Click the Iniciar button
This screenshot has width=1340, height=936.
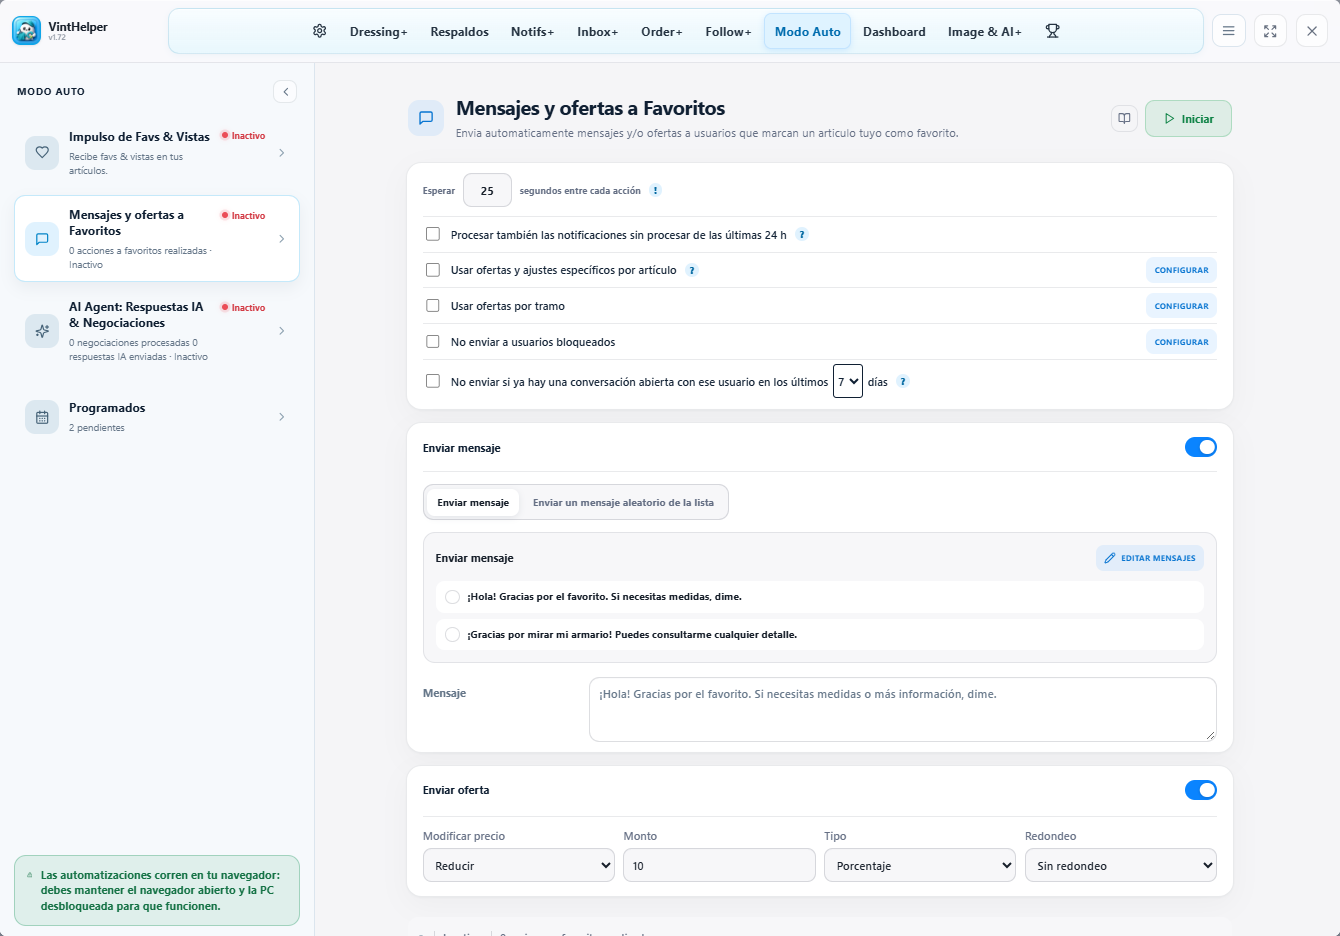1188,118
